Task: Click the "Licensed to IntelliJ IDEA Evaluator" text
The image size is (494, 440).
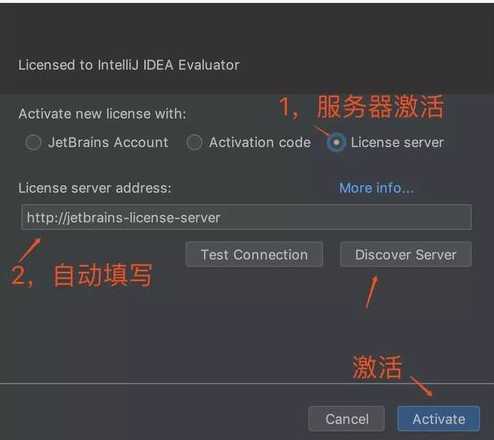Action: pos(129,65)
